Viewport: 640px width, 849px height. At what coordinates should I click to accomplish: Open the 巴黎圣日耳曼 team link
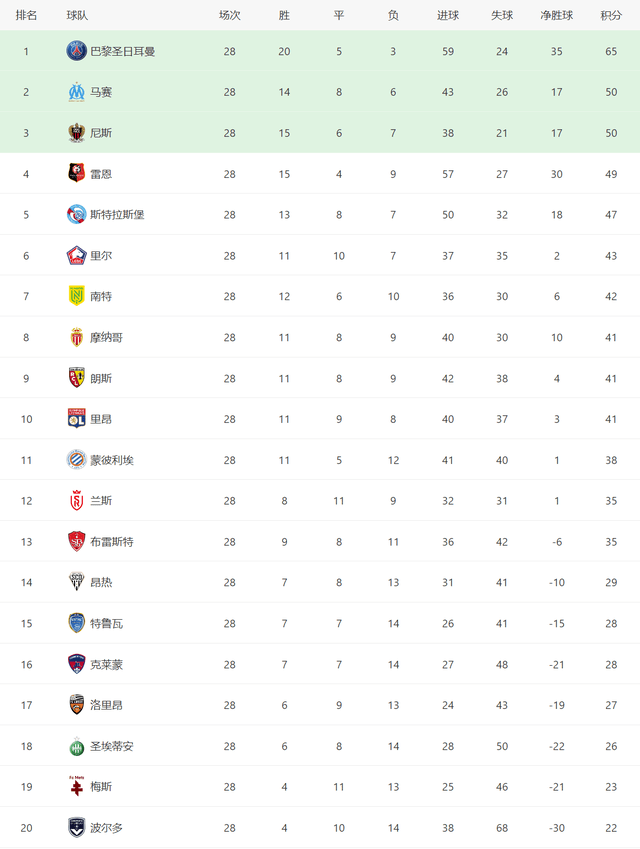coord(122,51)
